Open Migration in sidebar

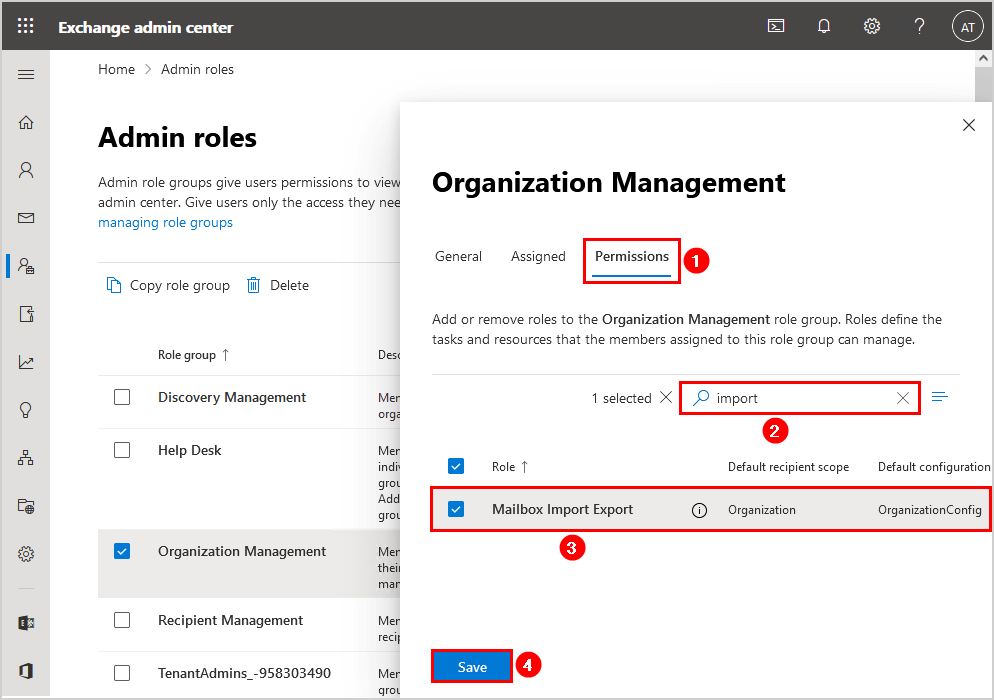(26, 314)
